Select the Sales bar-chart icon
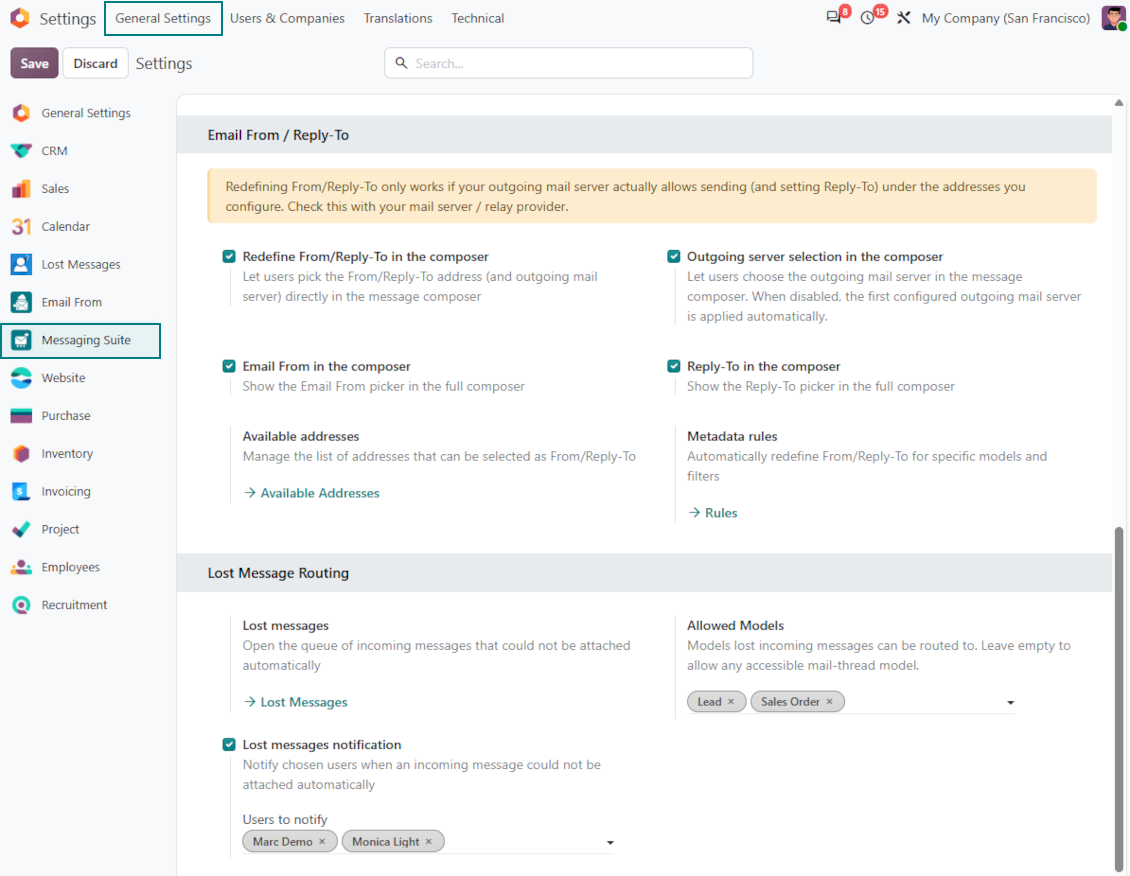The image size is (1130, 876). click(x=22, y=189)
